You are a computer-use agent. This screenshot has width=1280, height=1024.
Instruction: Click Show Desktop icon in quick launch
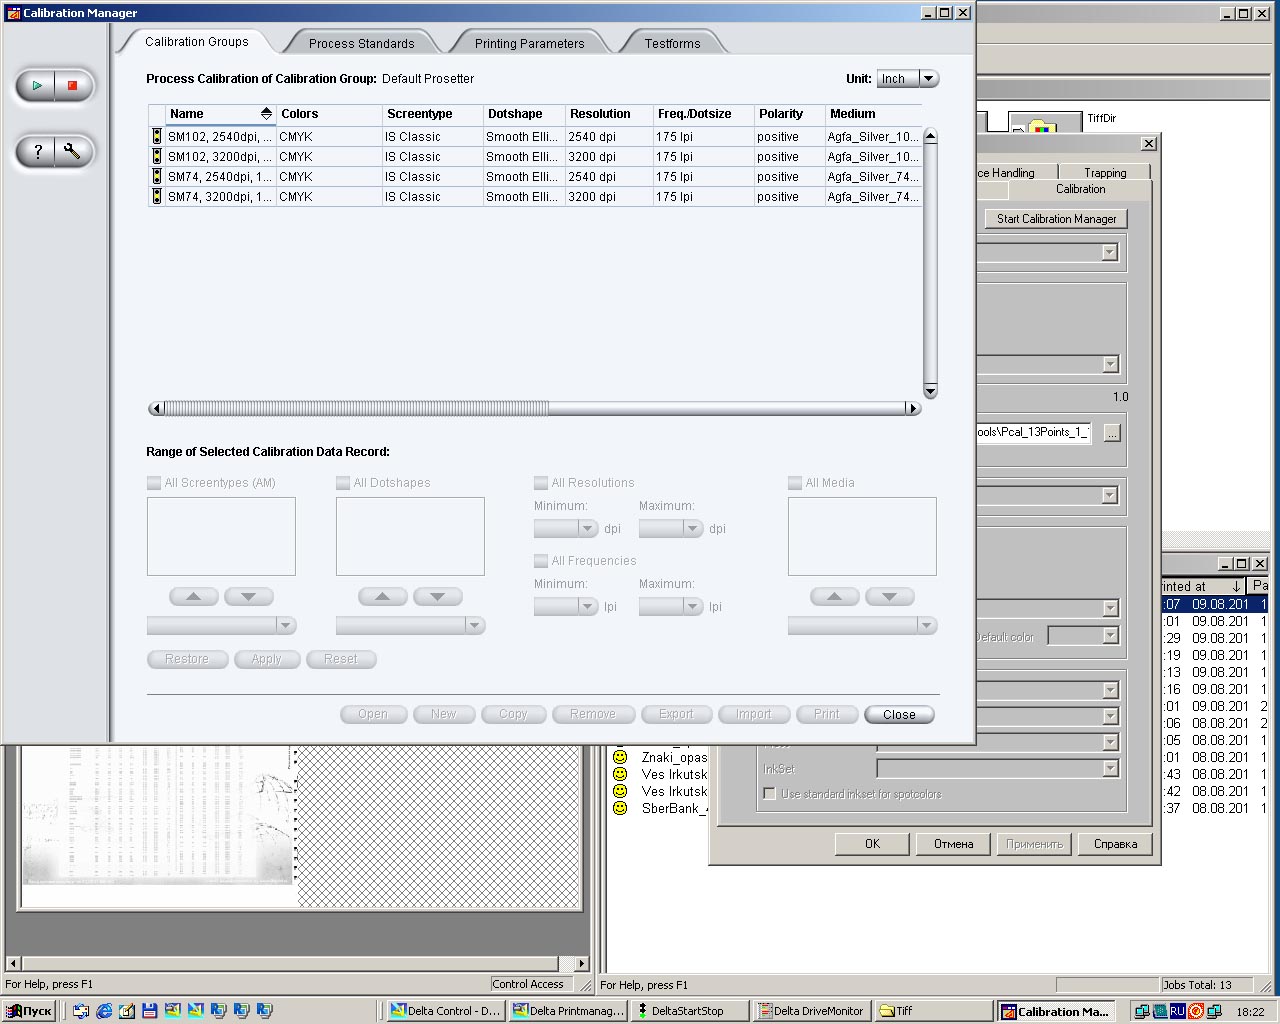[81, 1011]
